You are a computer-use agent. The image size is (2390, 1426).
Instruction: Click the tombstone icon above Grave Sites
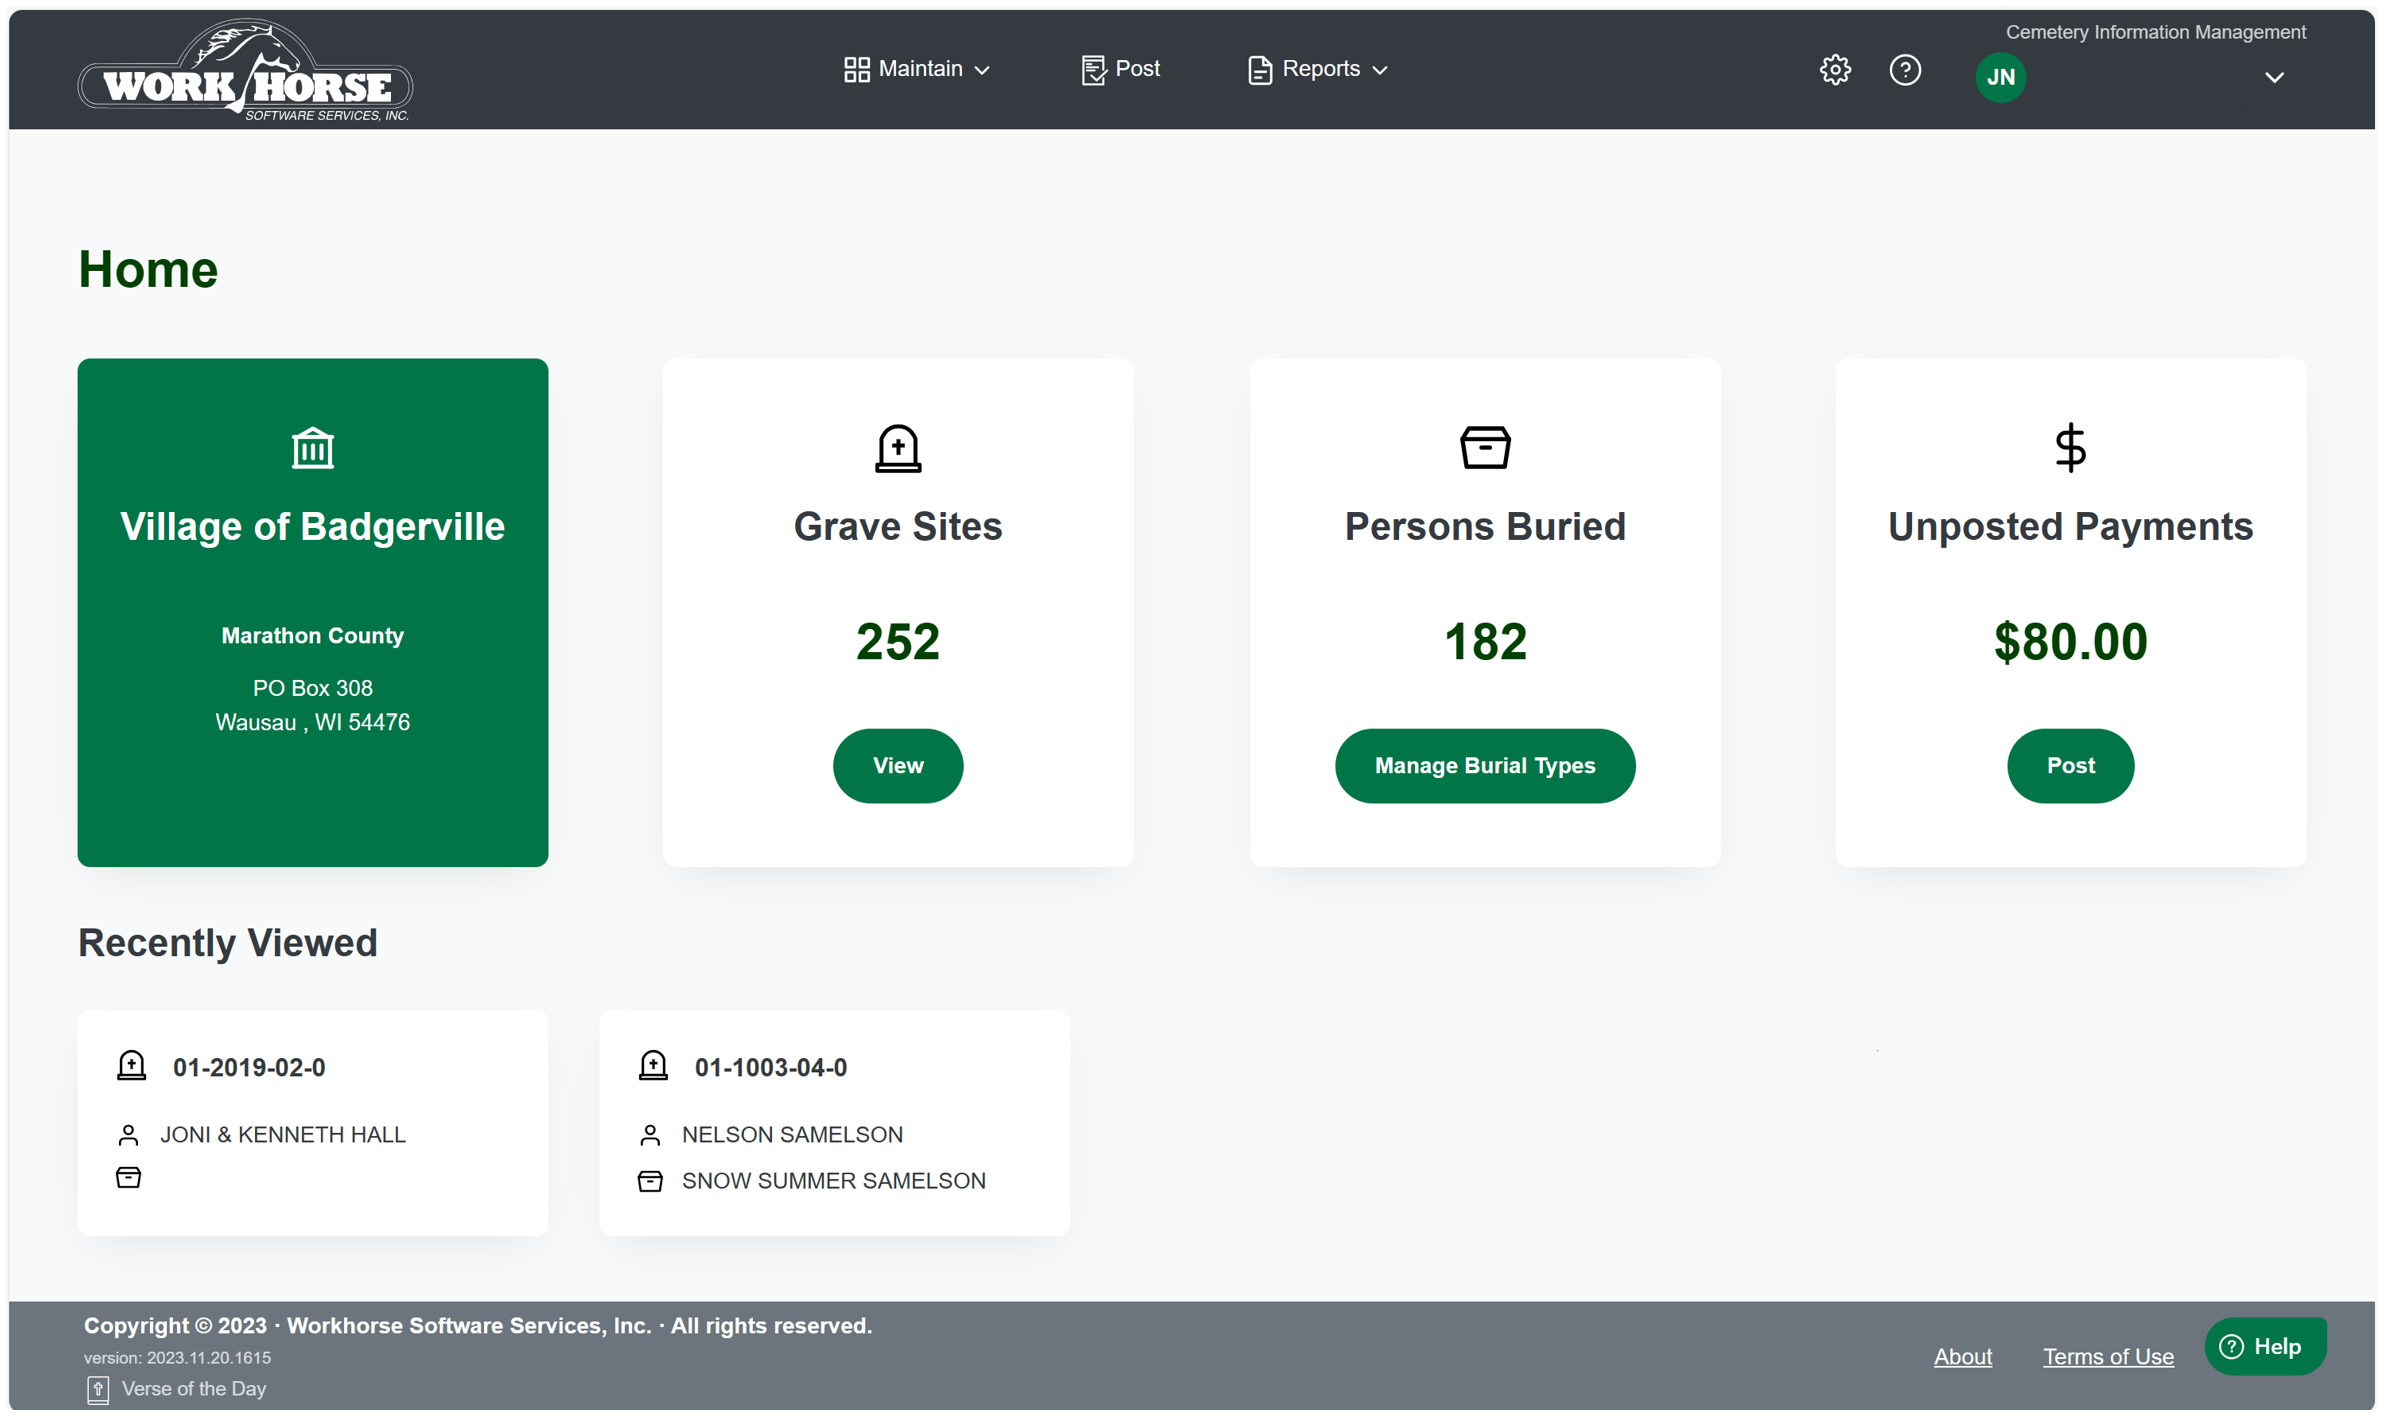point(897,448)
